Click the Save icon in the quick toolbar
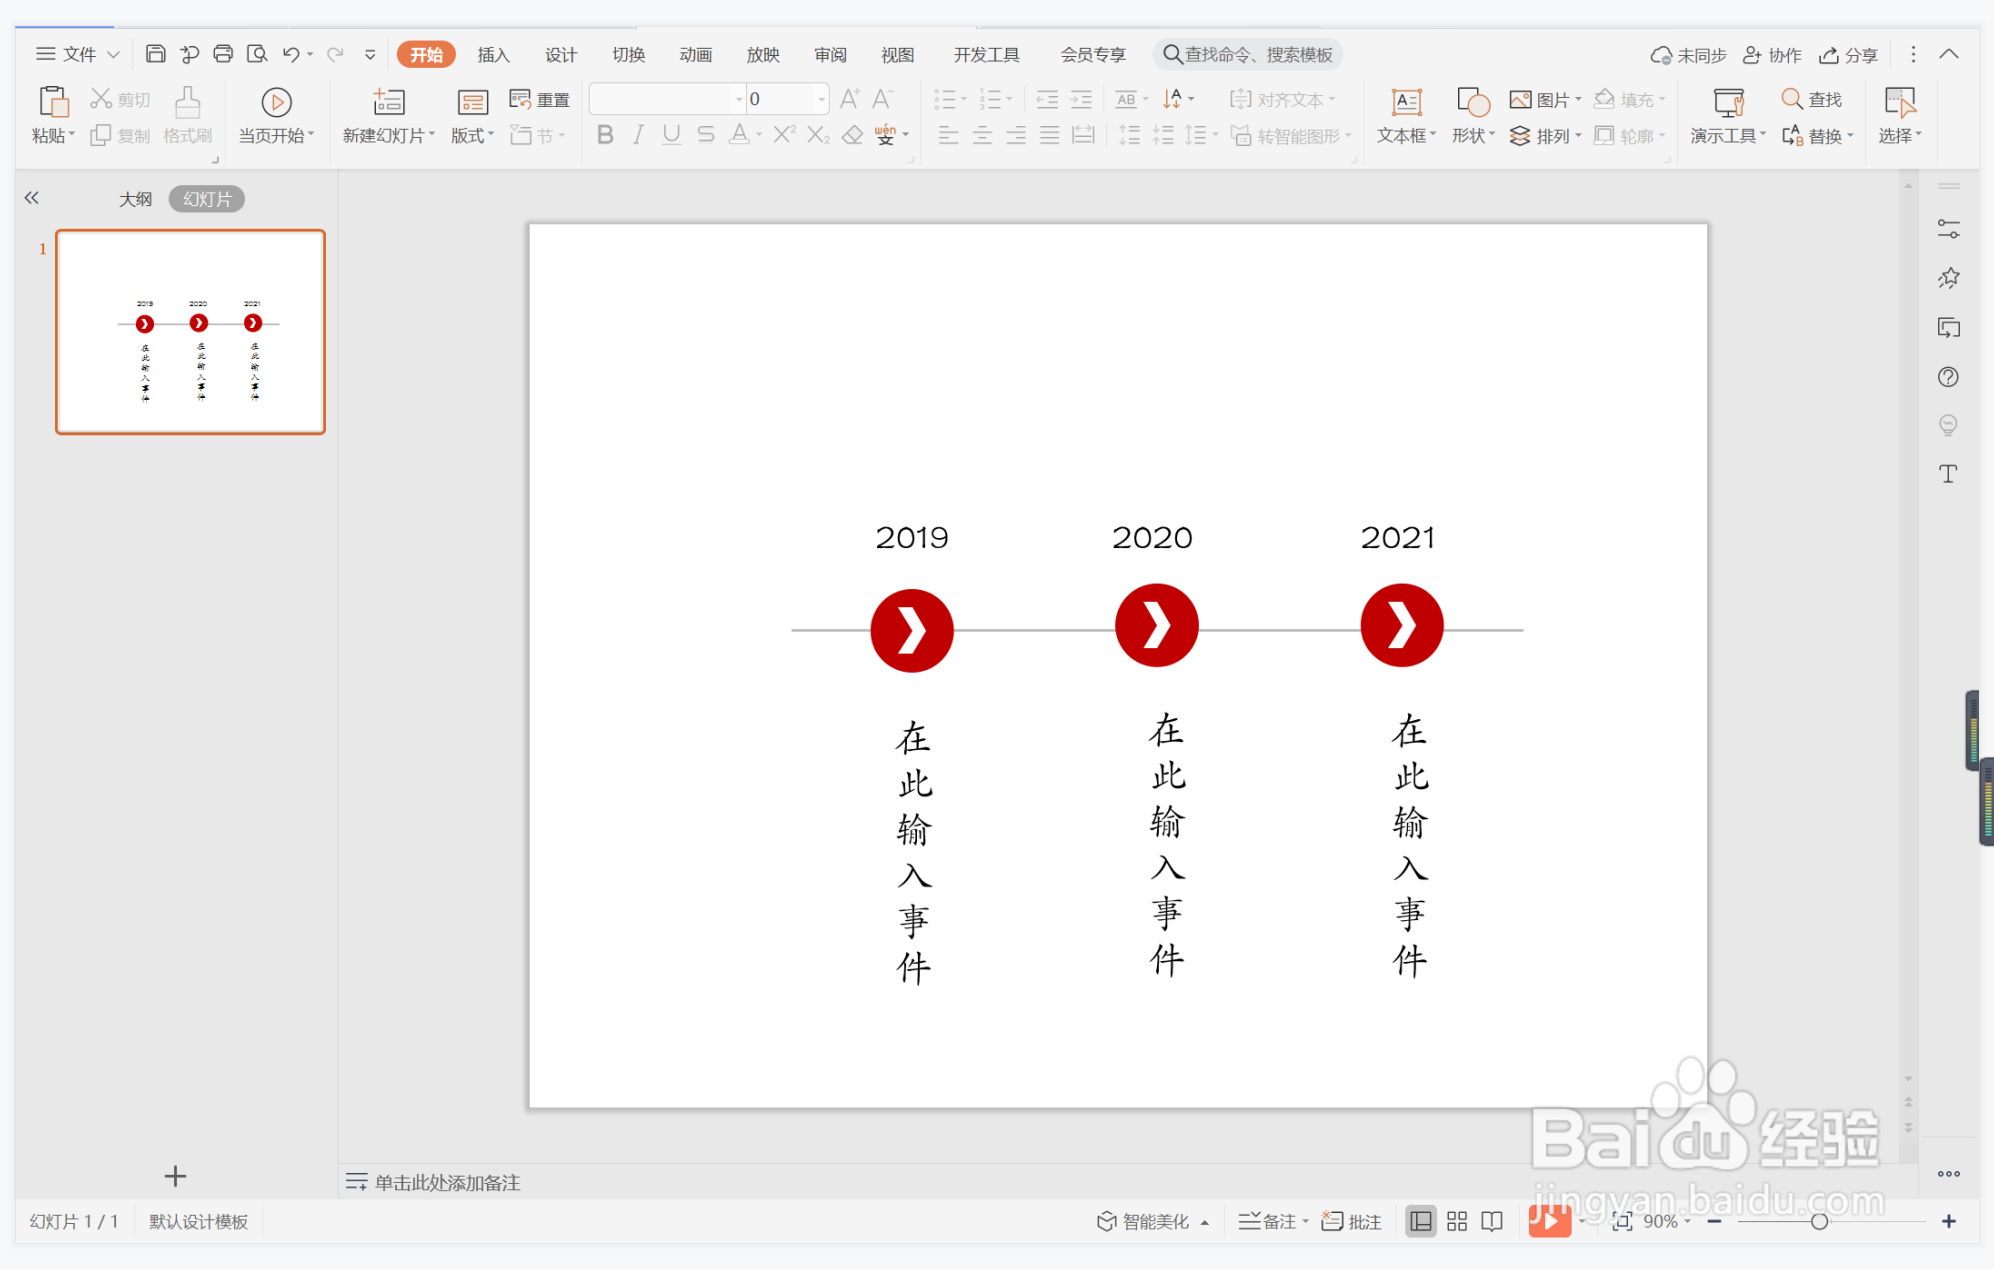The image size is (1994, 1269). tap(155, 54)
